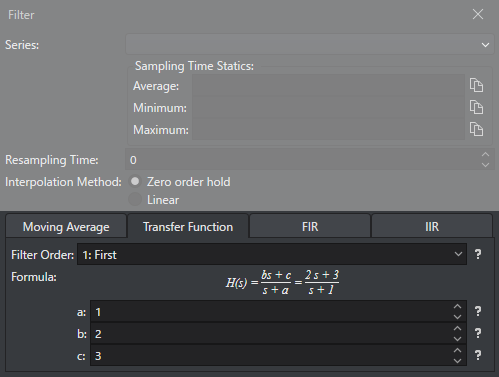The image size is (499, 377).
Task: Show help for parameter a
Action: (478, 311)
